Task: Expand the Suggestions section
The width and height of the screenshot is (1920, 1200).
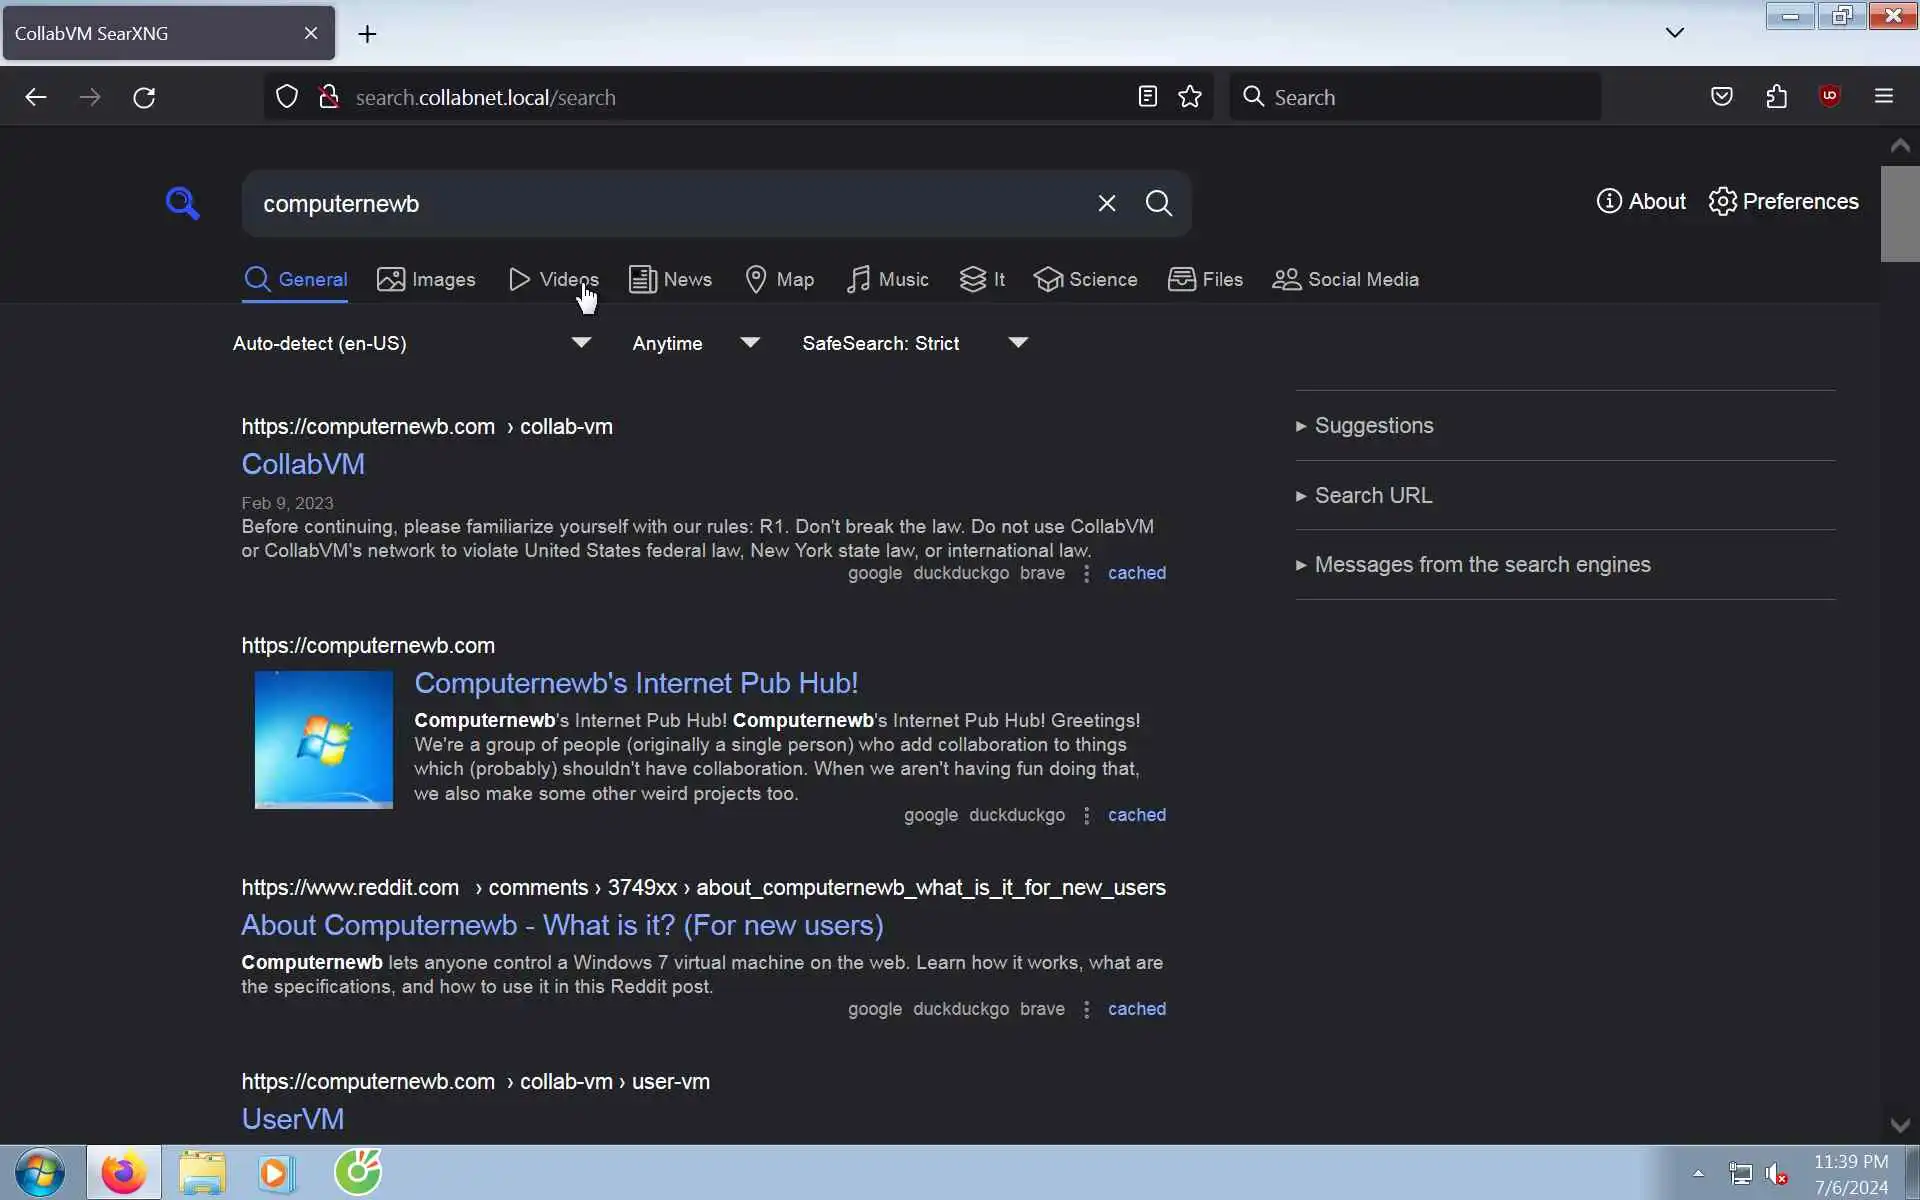Action: click(x=1373, y=426)
